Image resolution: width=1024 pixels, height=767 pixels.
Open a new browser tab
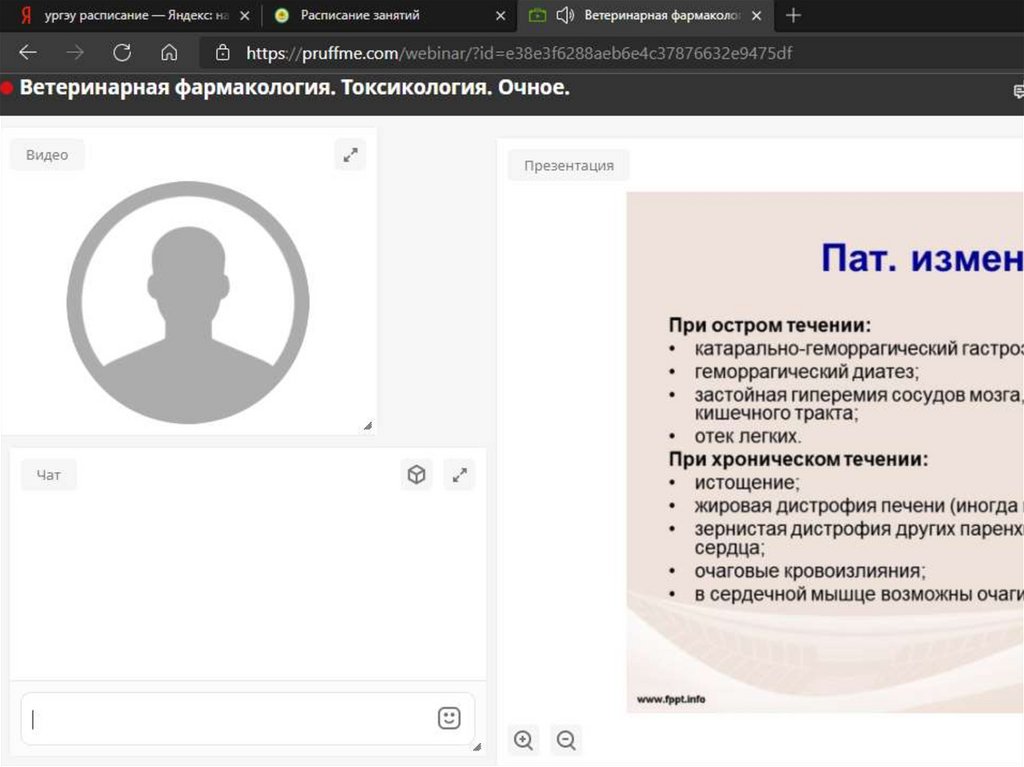coord(793,16)
